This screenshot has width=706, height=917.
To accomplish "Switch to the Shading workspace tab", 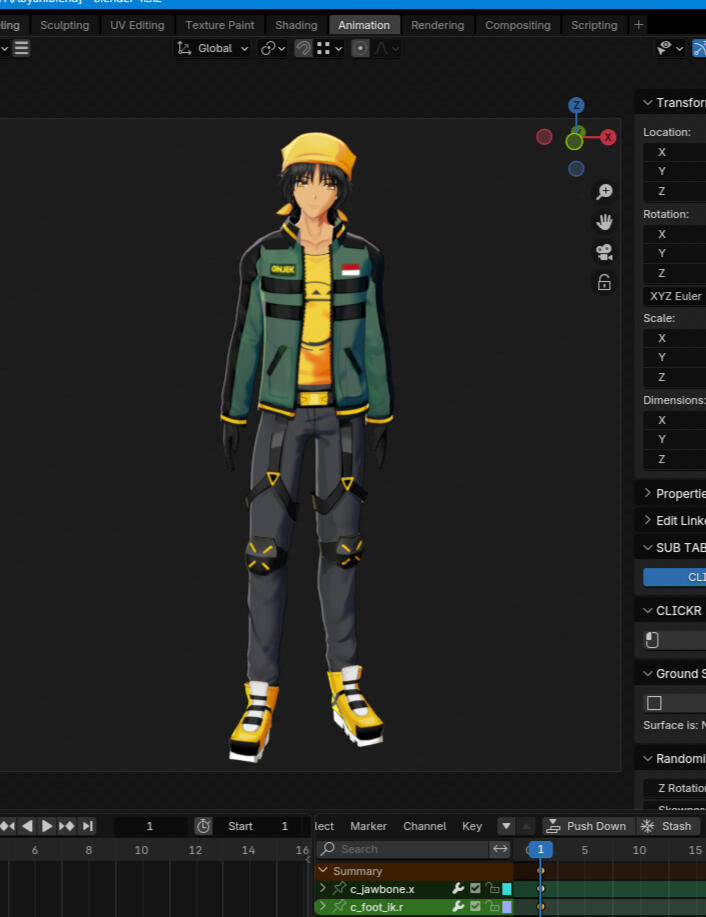I will [296, 25].
